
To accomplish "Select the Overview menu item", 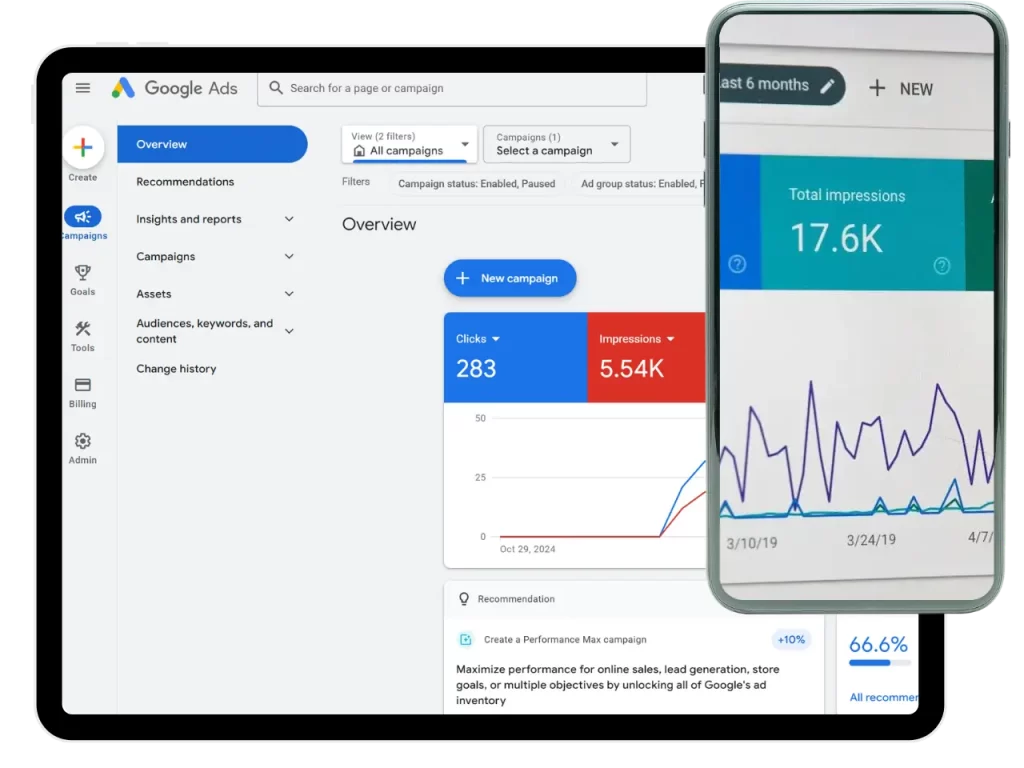I will click(212, 144).
